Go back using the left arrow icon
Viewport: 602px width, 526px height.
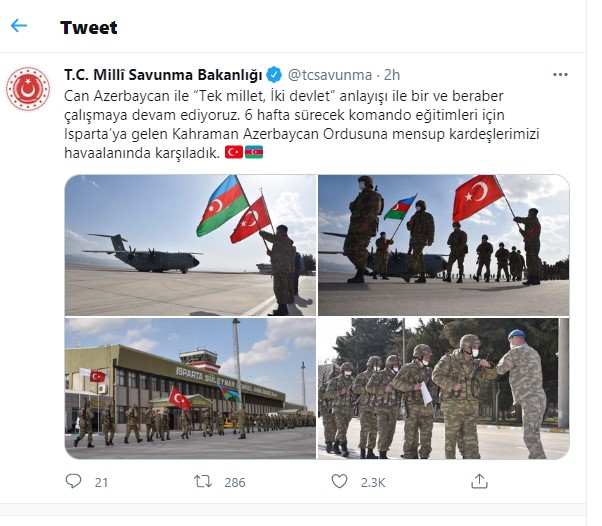click(x=19, y=26)
